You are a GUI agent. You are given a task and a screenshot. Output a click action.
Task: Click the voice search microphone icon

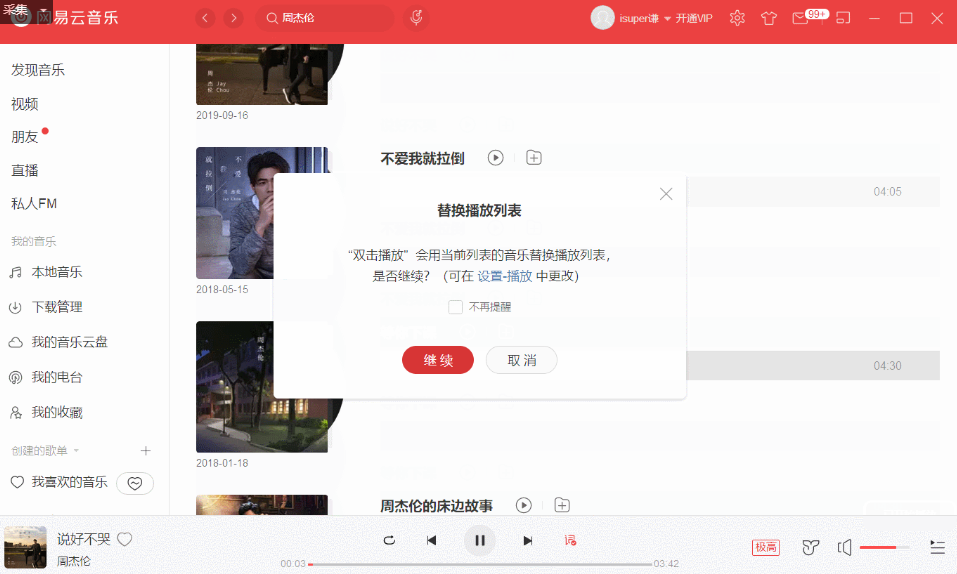coord(416,18)
